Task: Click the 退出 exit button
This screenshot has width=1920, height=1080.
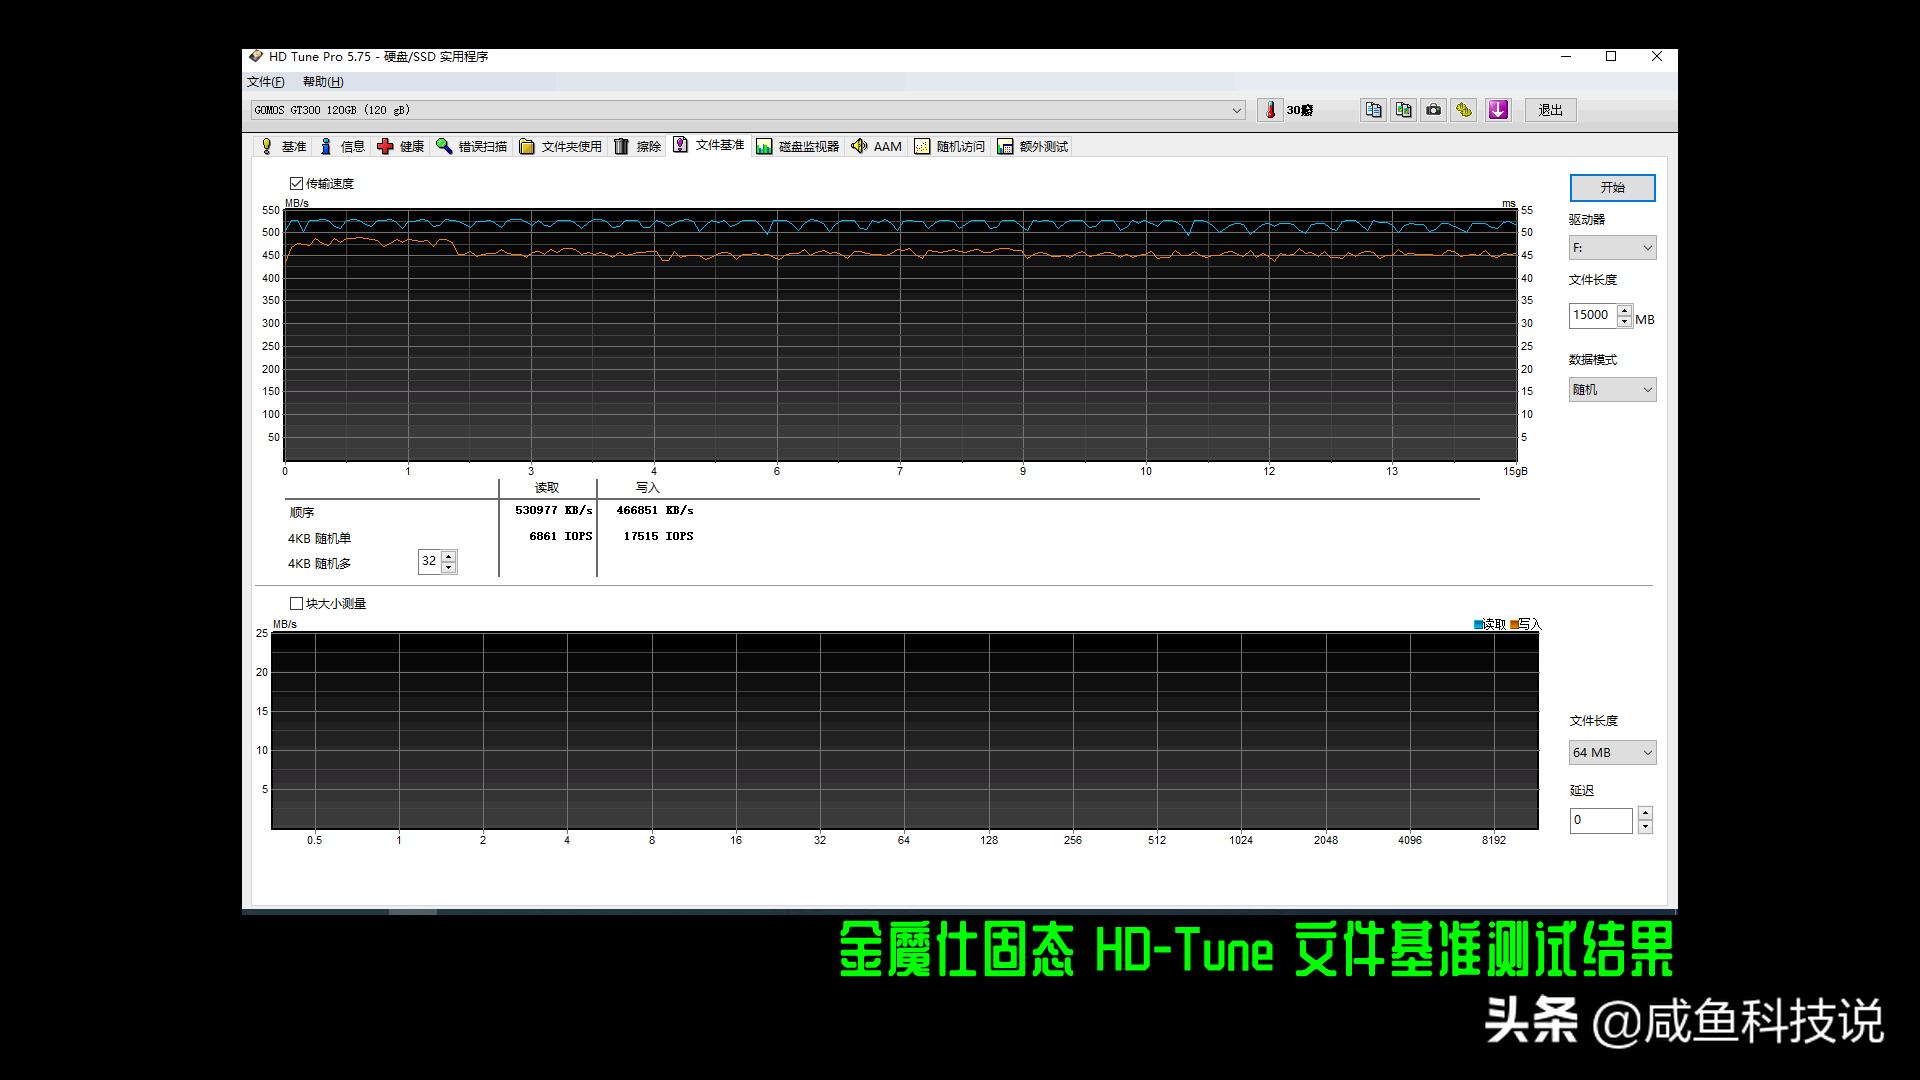Action: pos(1549,110)
